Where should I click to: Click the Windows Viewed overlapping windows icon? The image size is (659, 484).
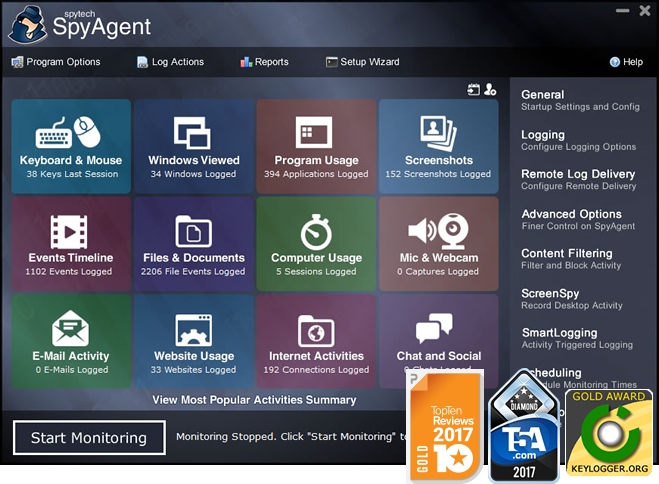pos(192,133)
